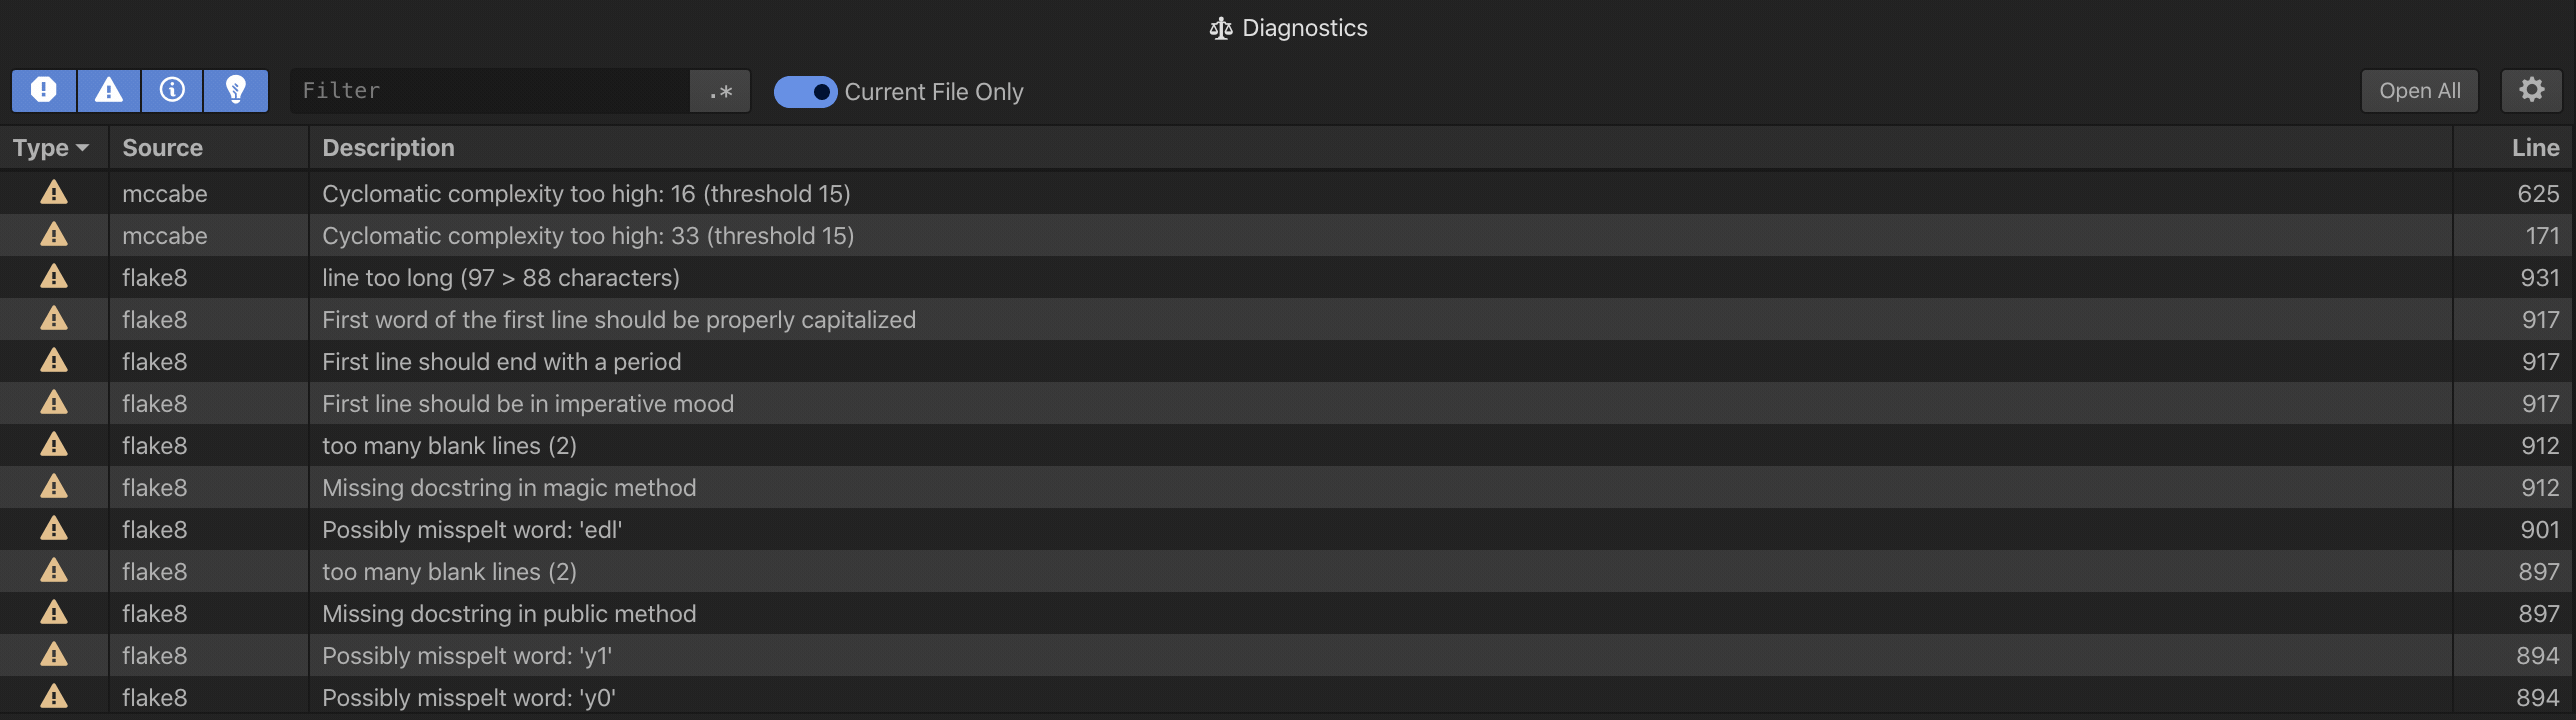Sort by Line column header
2576x720 pixels.
click(2534, 148)
